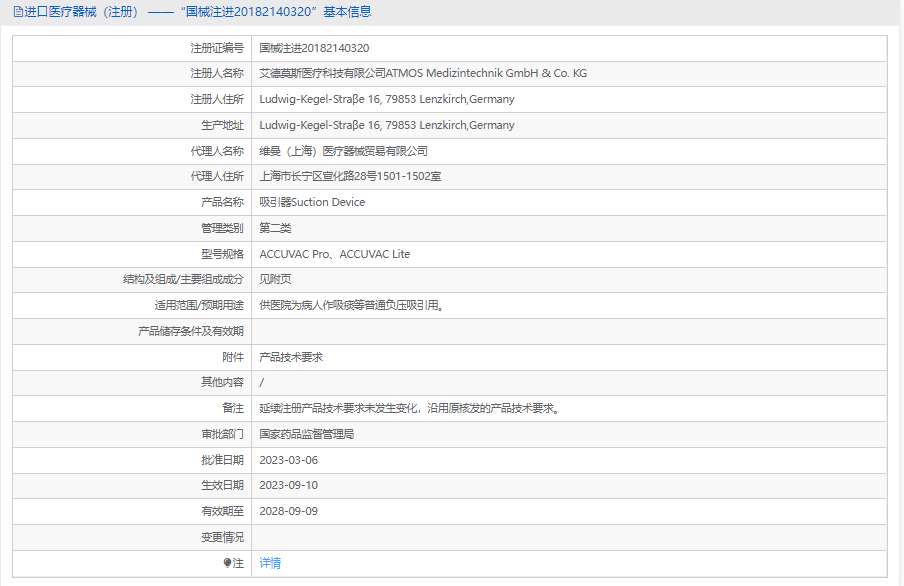The width and height of the screenshot is (904, 586).
Task: Click the 管理类别 label
Action: pos(222,228)
